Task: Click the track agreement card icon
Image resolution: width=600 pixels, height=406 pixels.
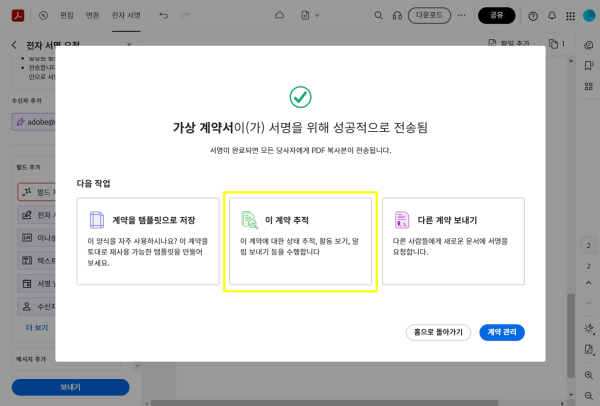Action: click(x=249, y=220)
